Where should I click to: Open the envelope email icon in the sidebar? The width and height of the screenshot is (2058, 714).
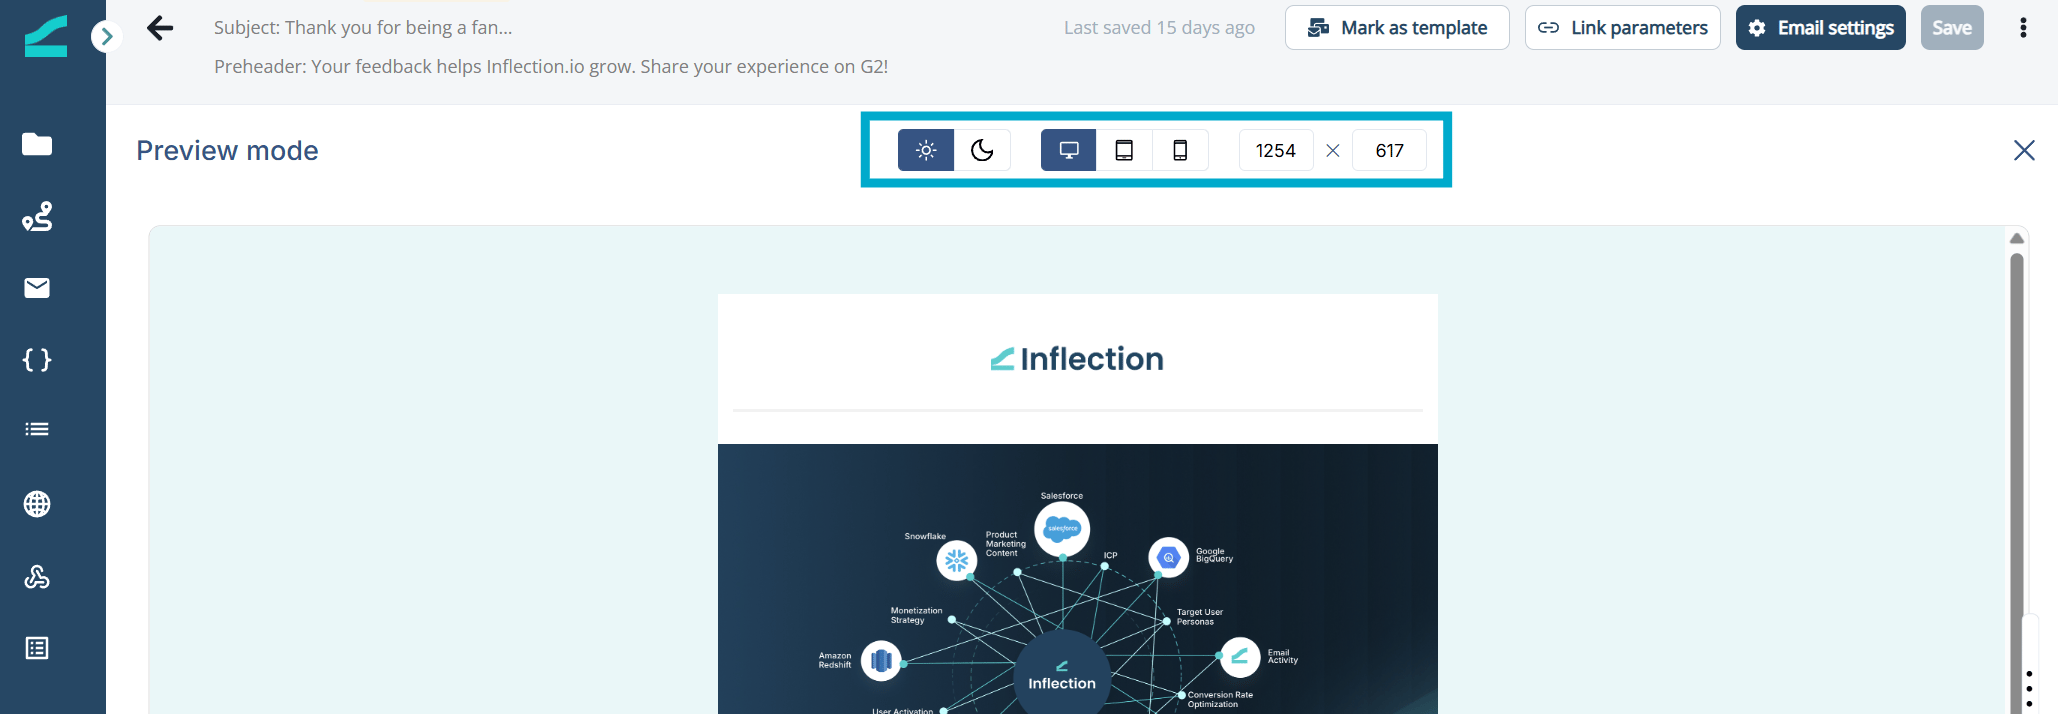37,288
